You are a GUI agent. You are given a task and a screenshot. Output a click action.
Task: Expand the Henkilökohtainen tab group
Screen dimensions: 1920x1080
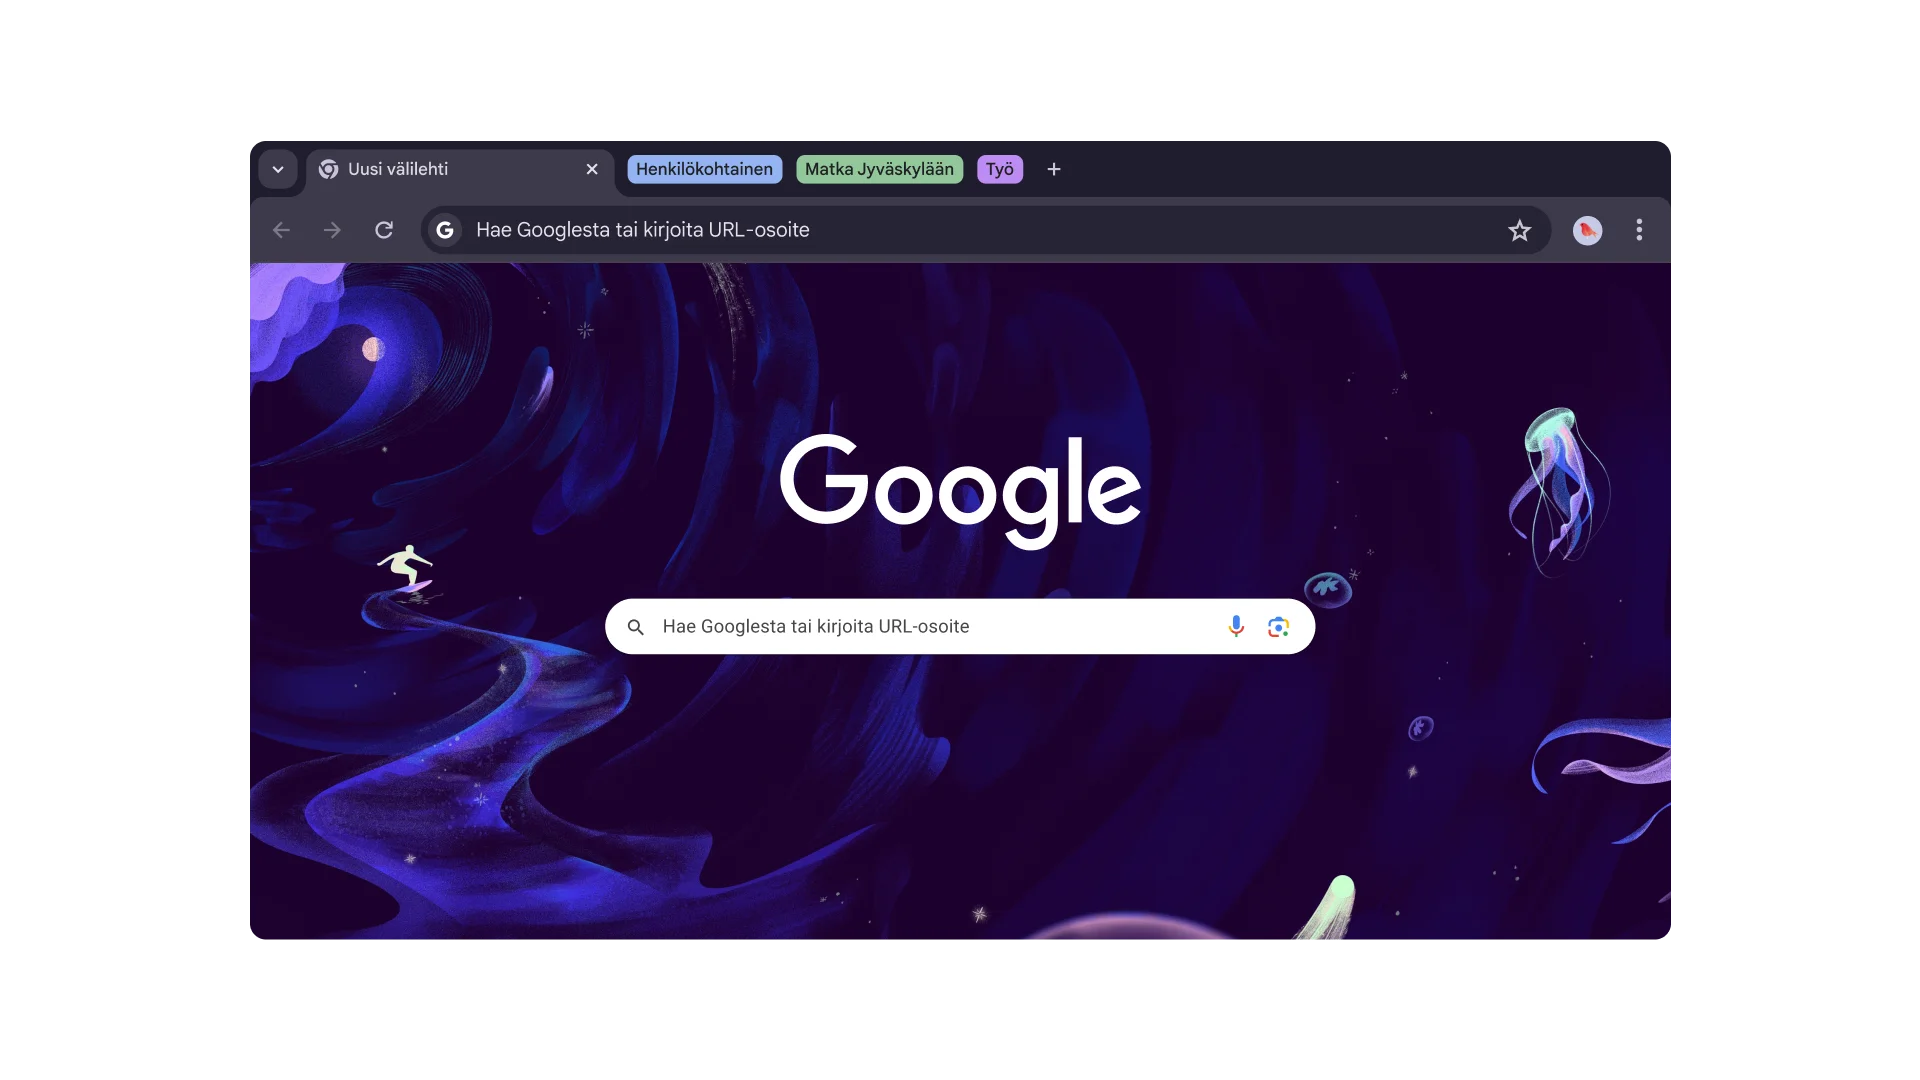[x=704, y=170]
